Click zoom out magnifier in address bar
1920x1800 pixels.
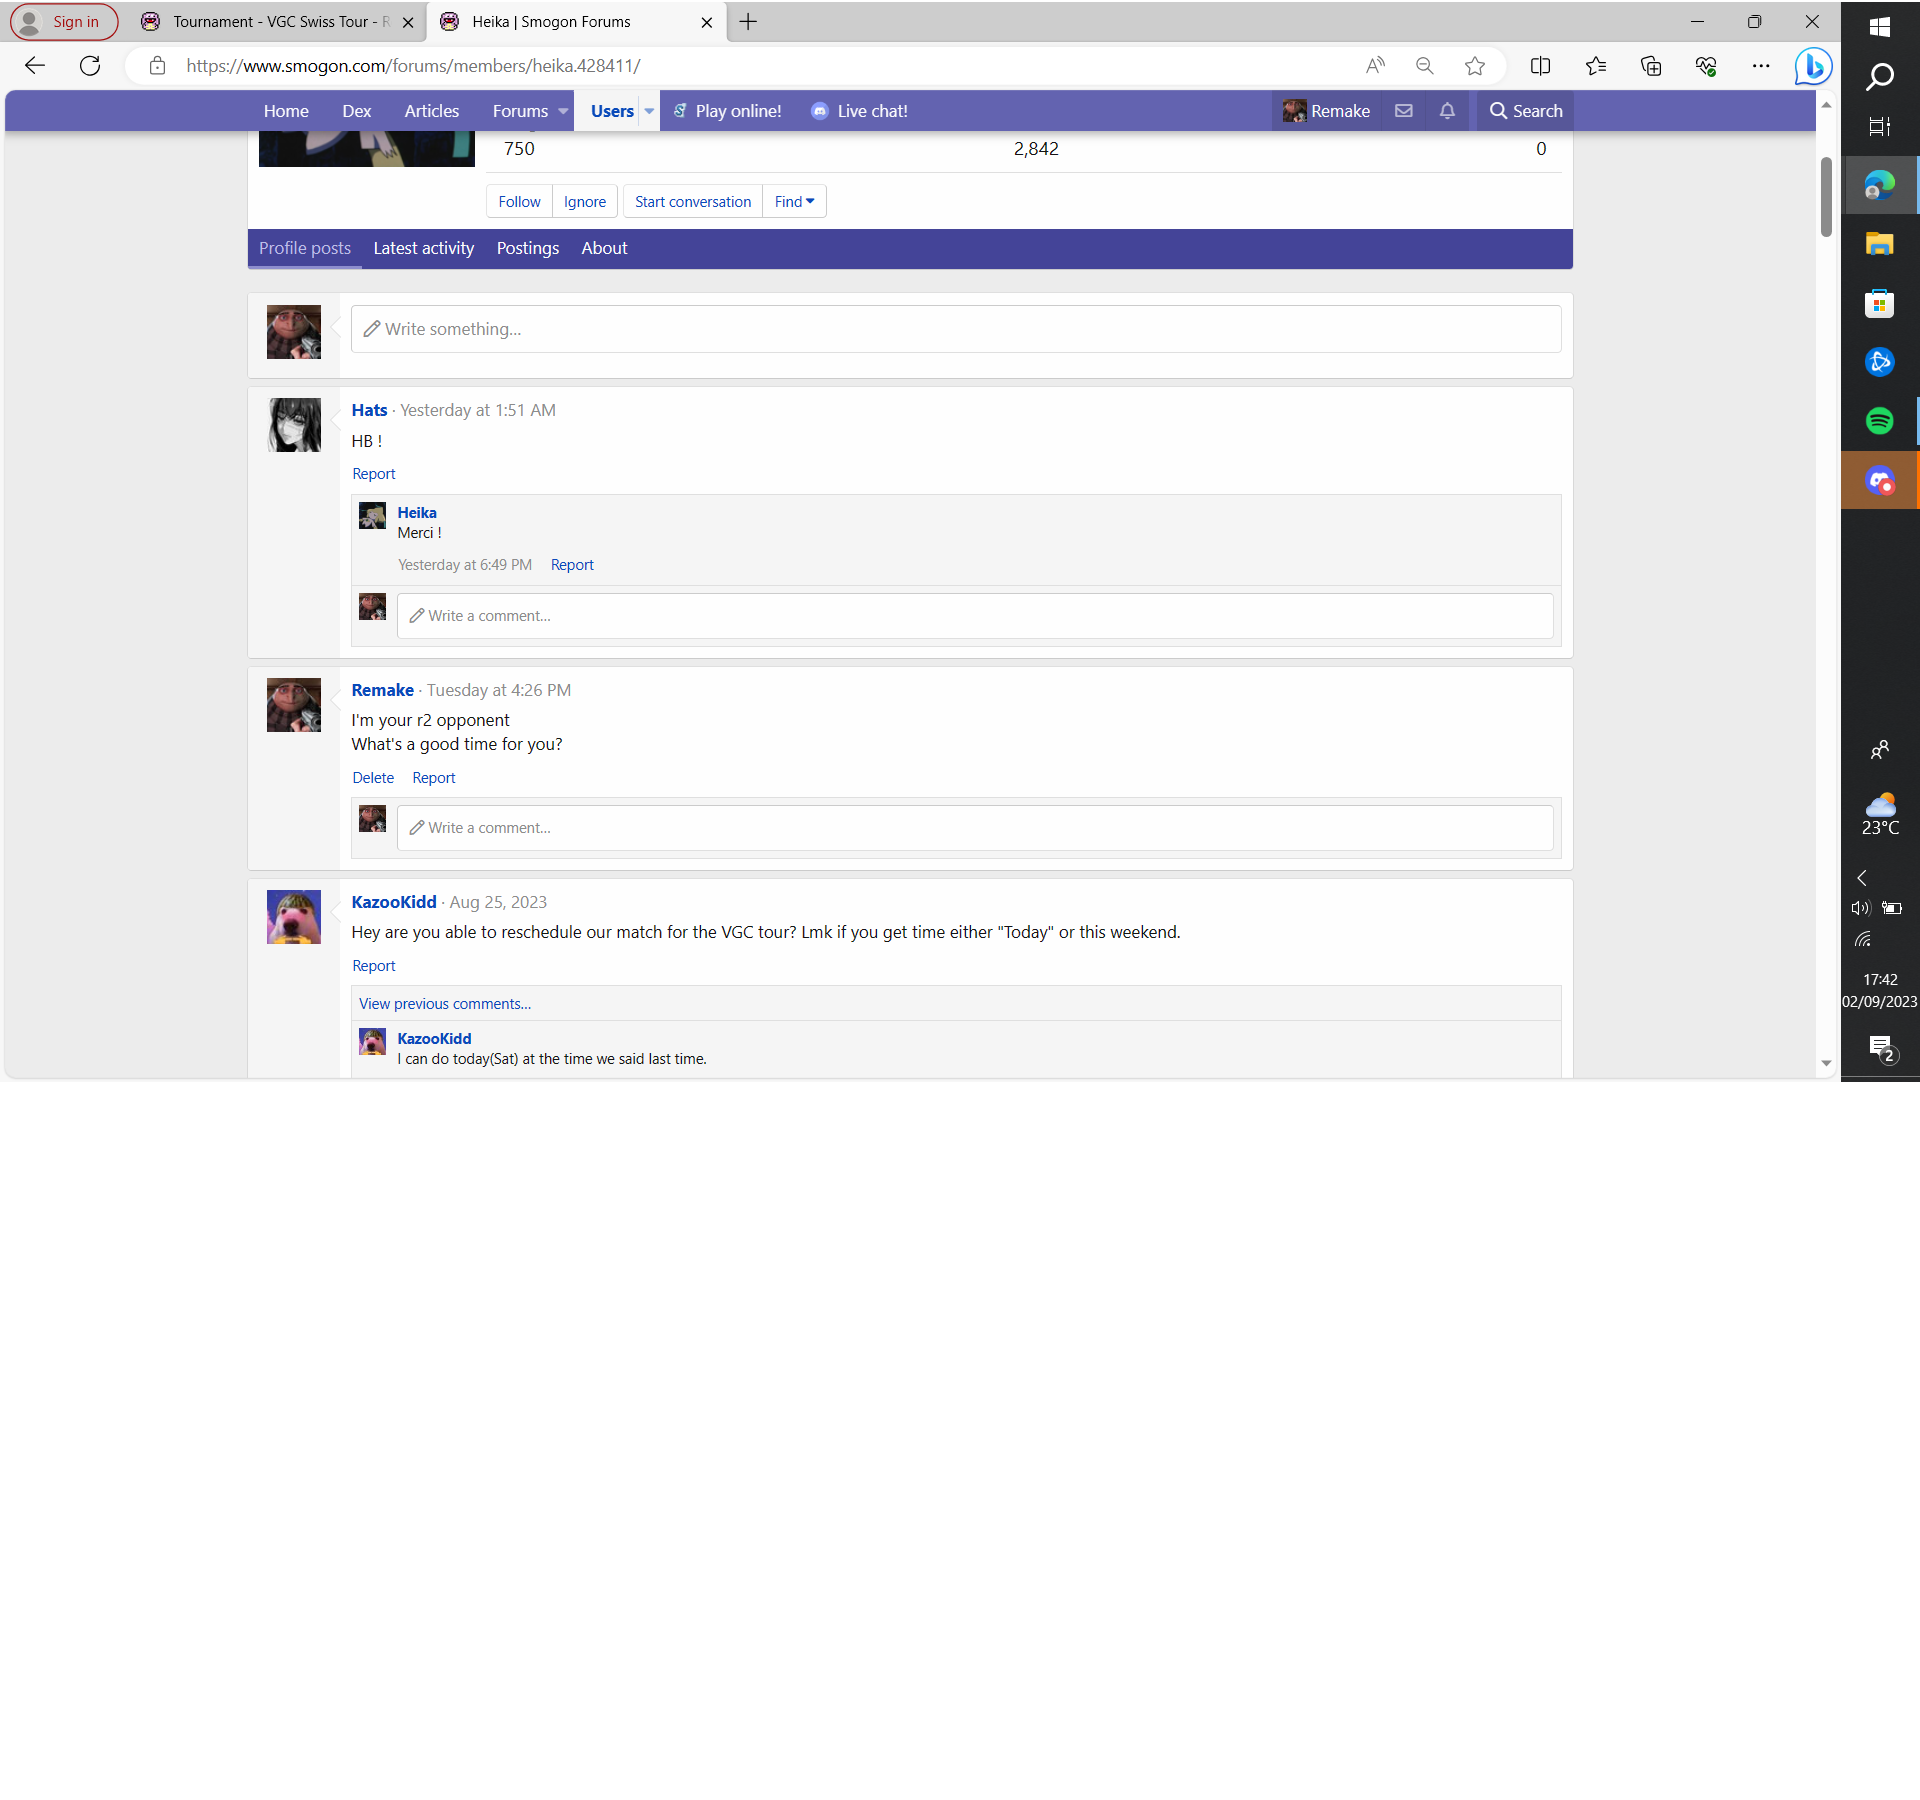click(1425, 66)
